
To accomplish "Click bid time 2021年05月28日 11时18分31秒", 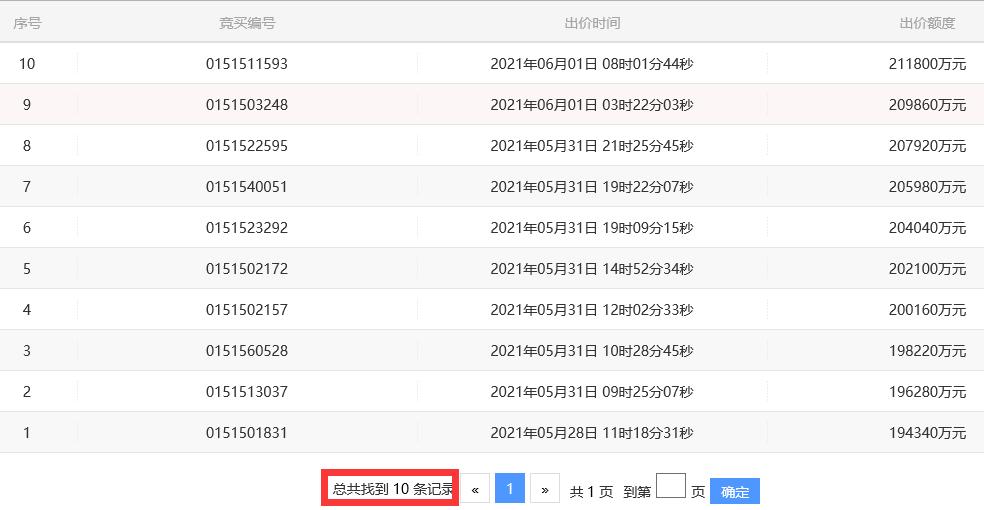I will [592, 432].
